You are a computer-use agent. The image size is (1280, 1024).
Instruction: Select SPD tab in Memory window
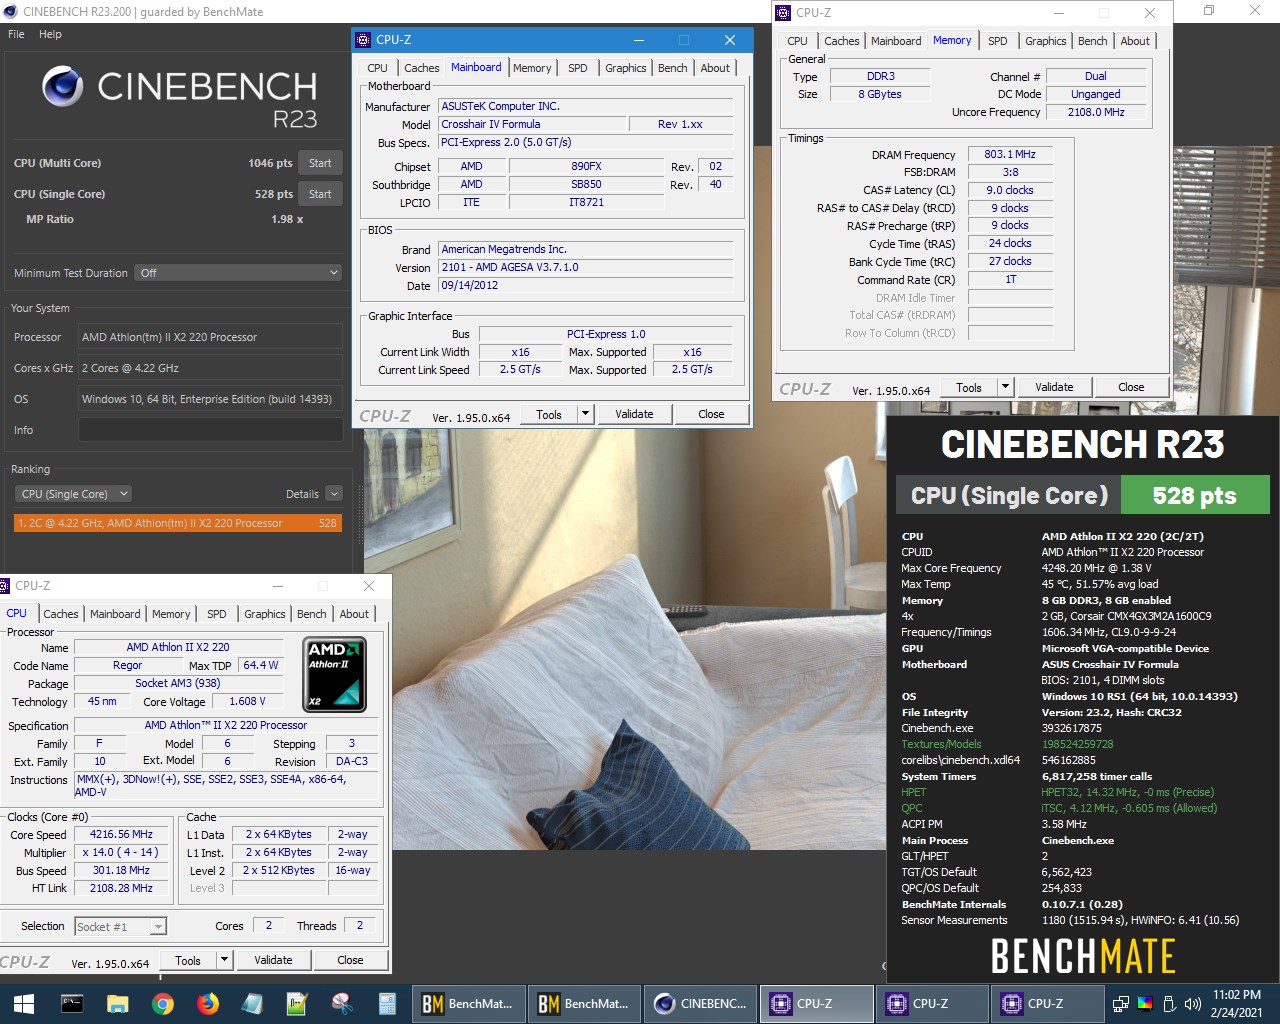tap(997, 41)
